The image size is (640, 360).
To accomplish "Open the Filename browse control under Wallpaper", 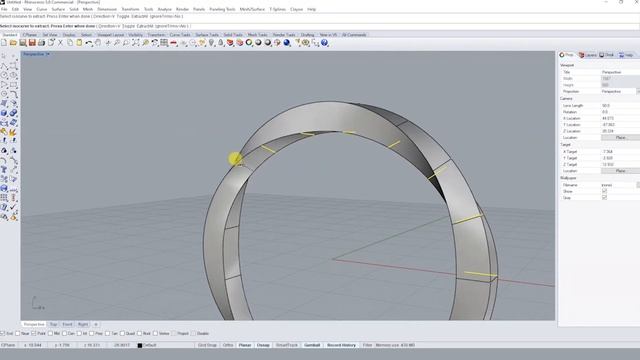I will (638, 185).
